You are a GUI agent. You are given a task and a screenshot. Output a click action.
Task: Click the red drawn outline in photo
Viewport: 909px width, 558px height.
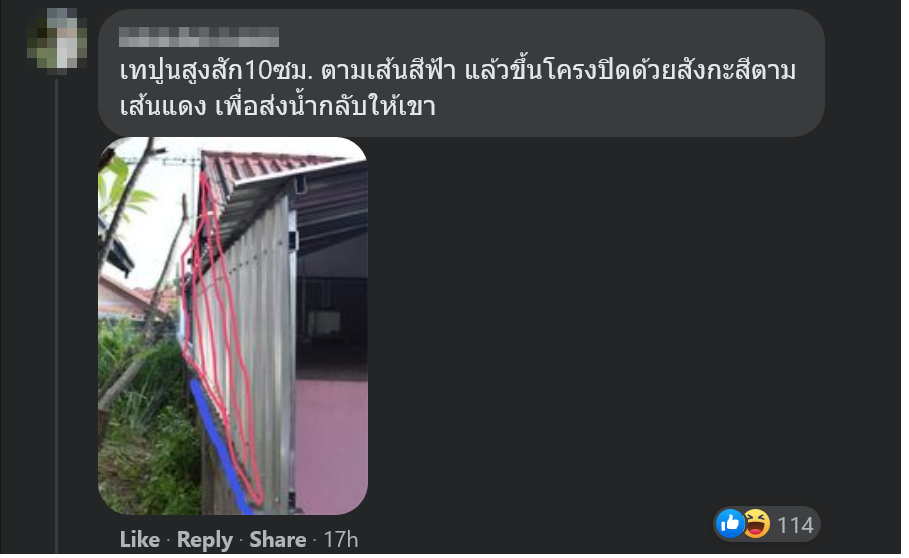[220, 336]
